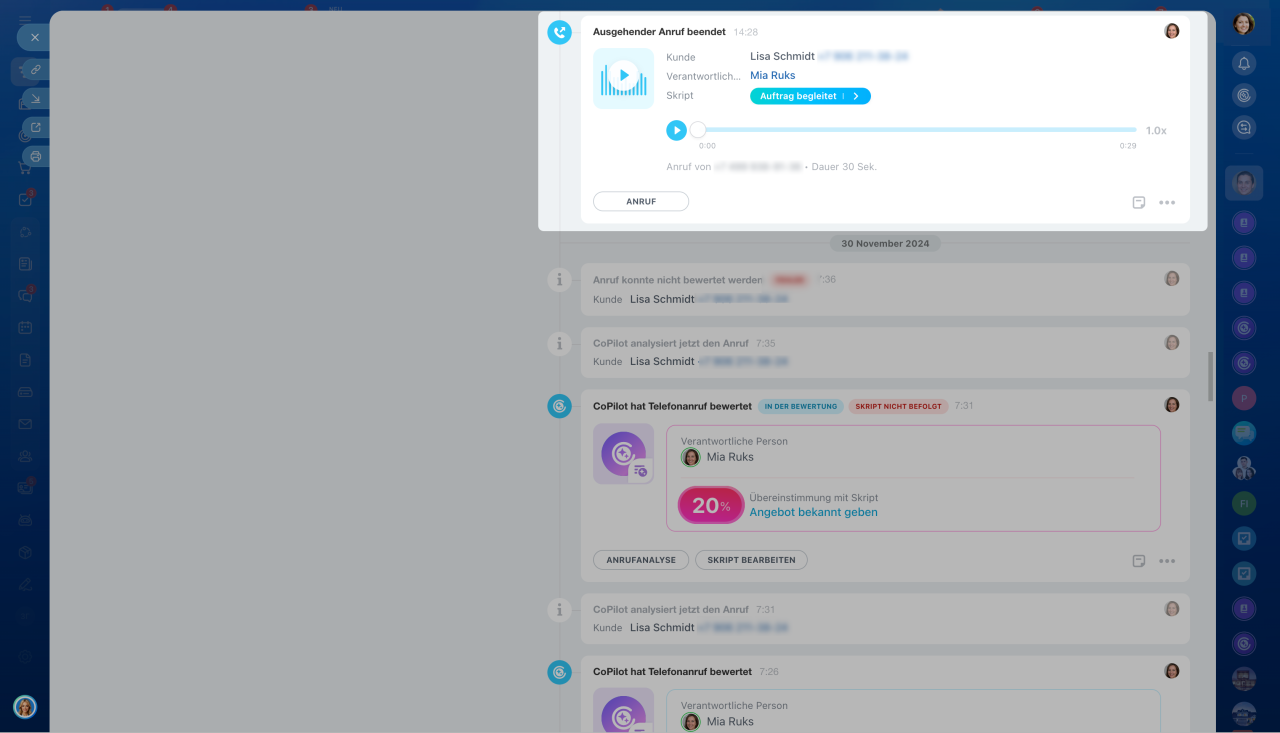Open Lisa Schmidt in the 7:35 CoPilot entry
The width and height of the screenshot is (1280, 733).
[662, 361]
